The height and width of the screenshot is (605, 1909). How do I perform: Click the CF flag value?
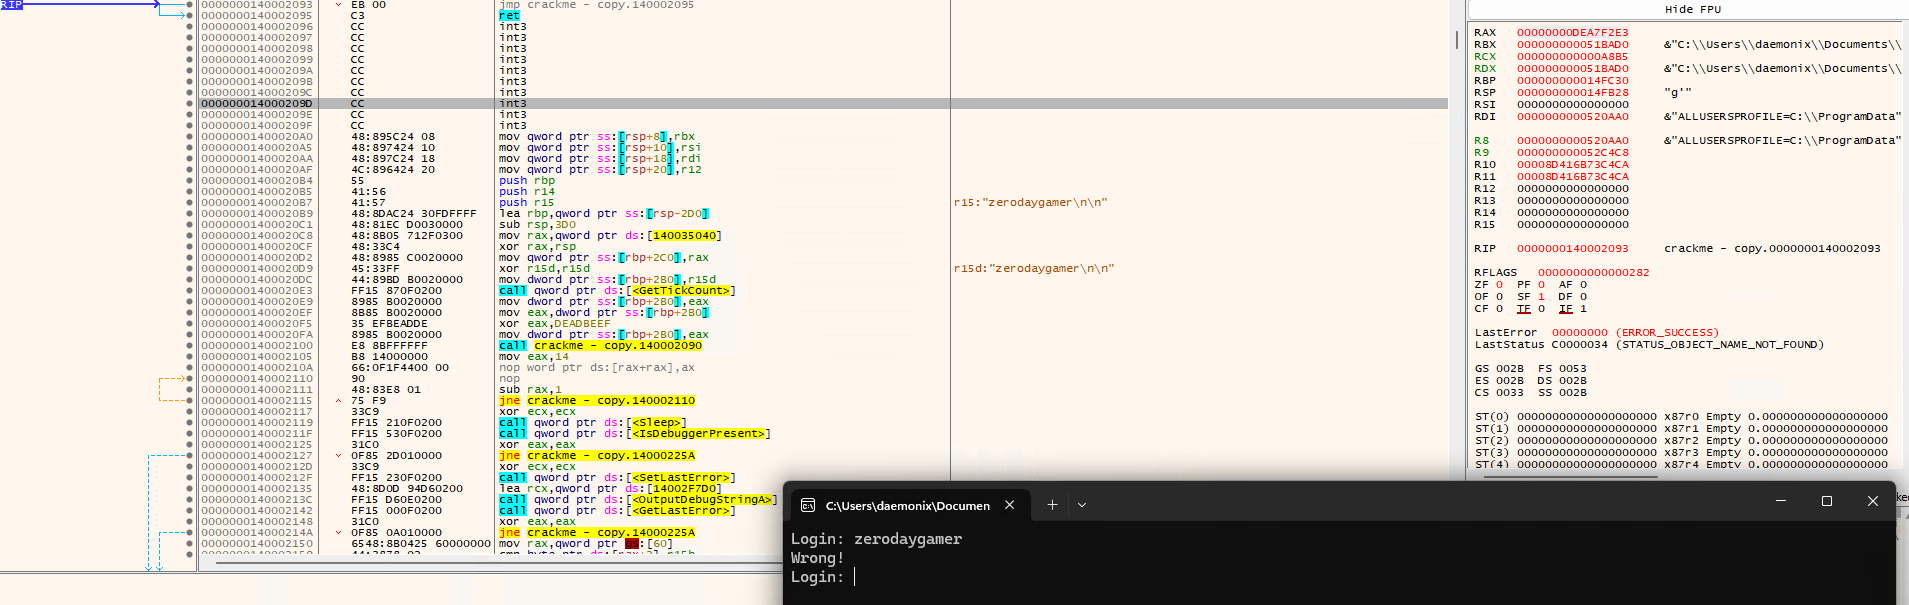(1499, 309)
